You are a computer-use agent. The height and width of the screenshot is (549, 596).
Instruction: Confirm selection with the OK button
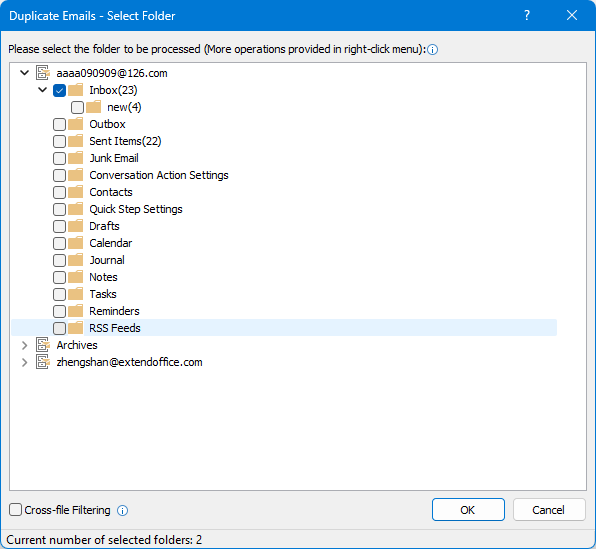[x=468, y=510]
